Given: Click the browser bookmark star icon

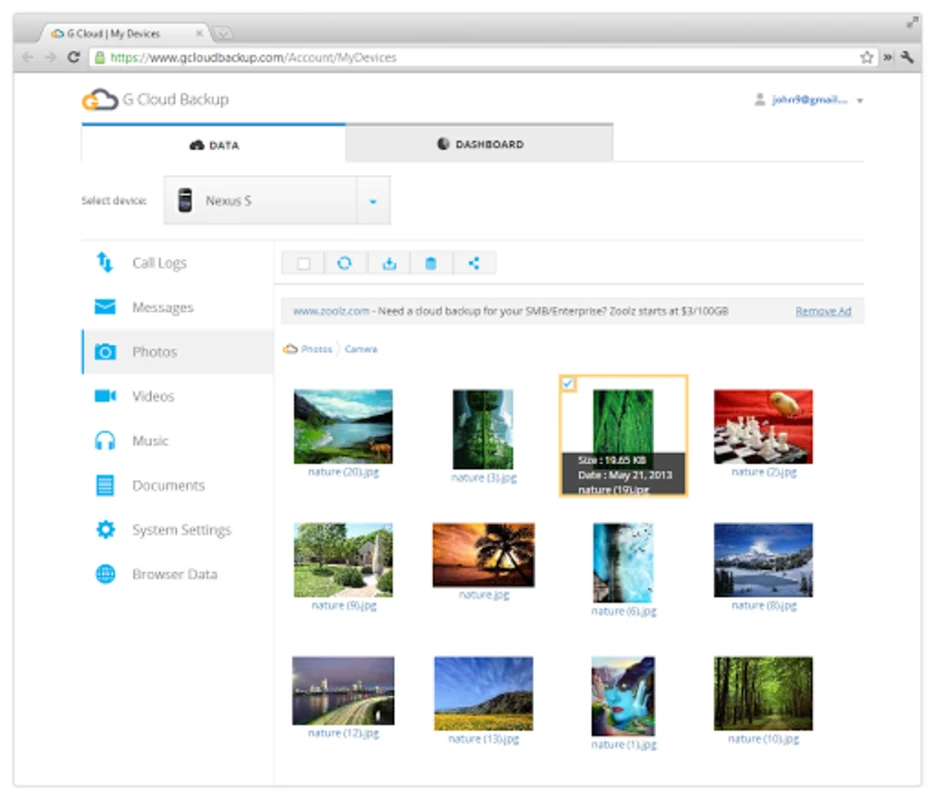Looking at the screenshot, I should coord(866,57).
